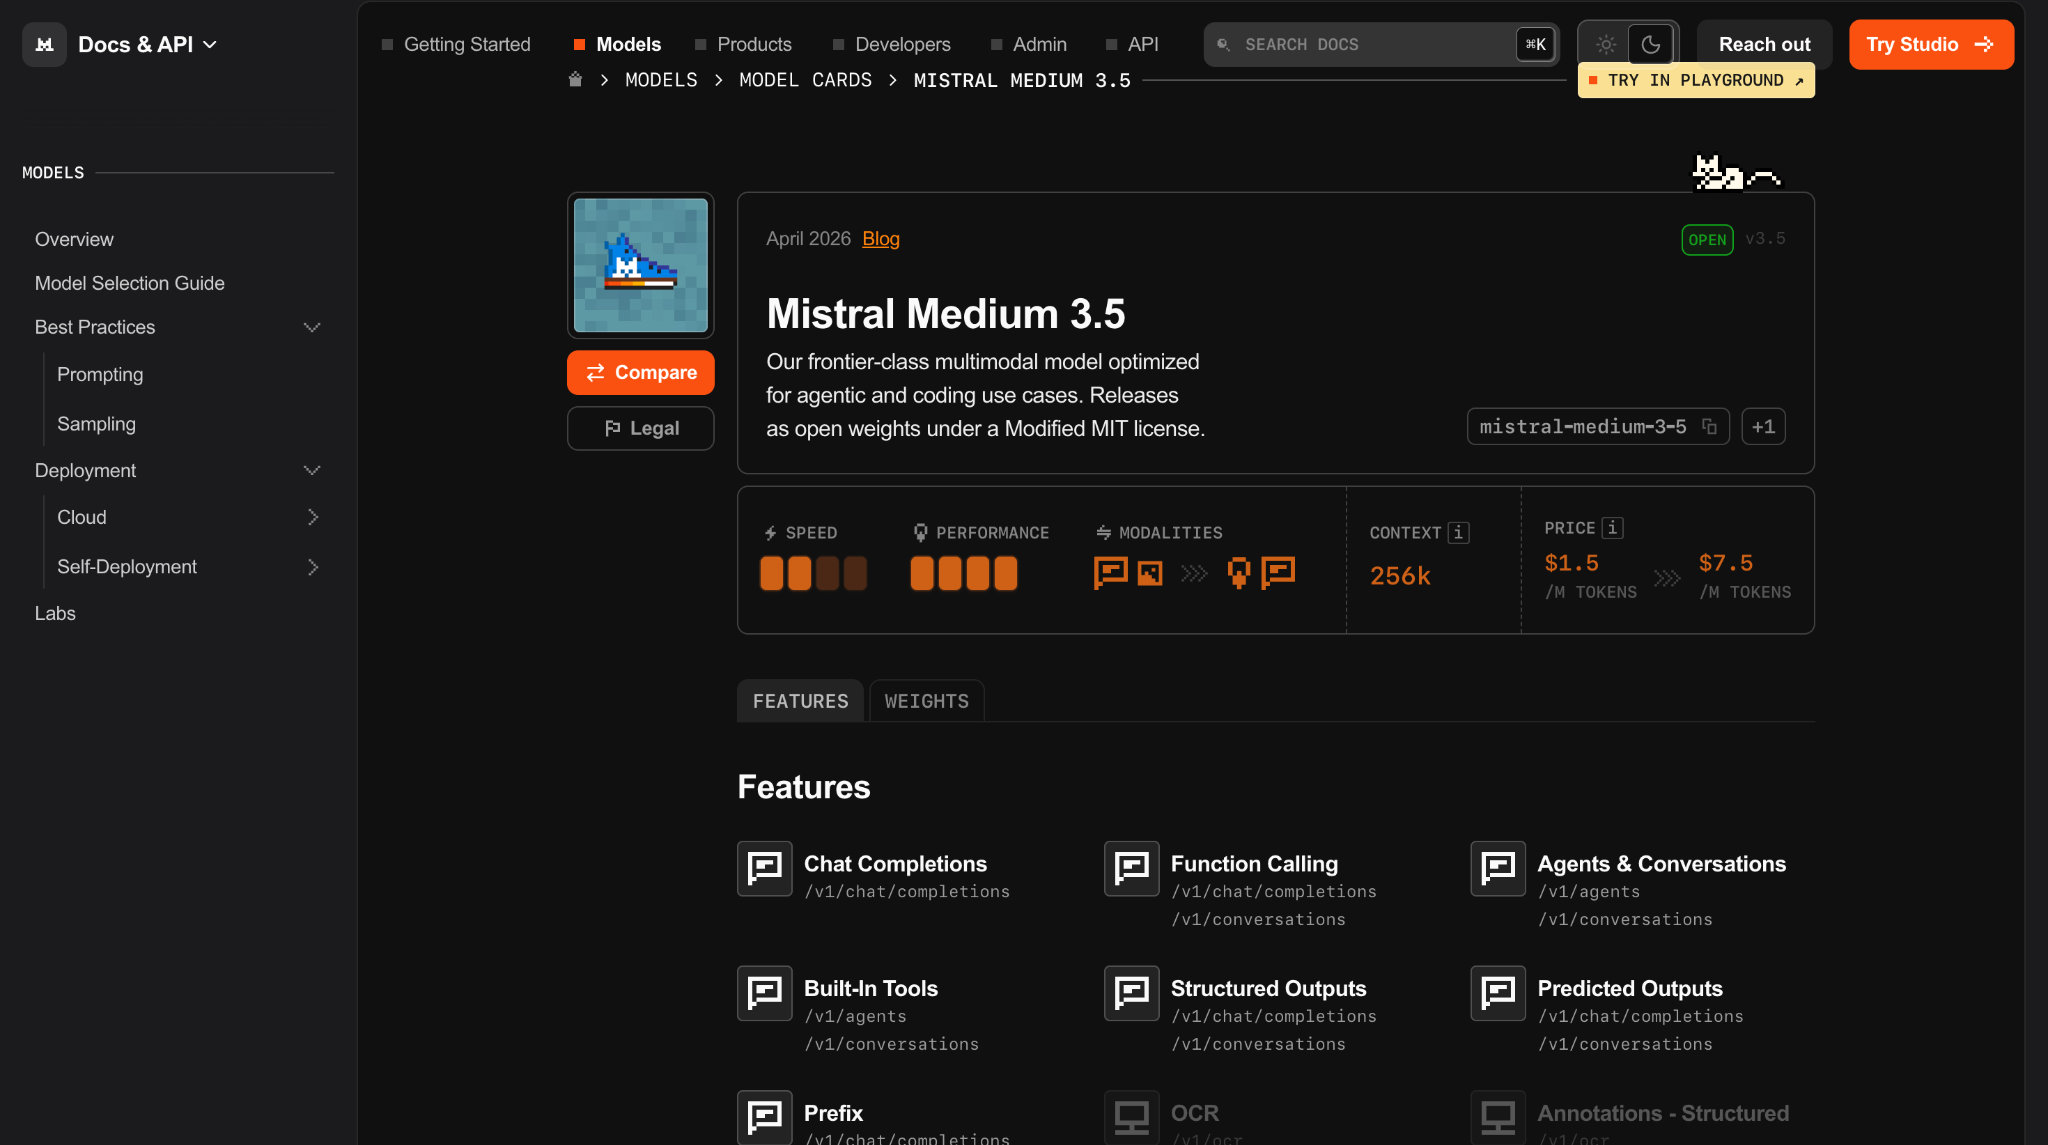
Task: Click the OCR feature icon
Action: (x=1132, y=1117)
